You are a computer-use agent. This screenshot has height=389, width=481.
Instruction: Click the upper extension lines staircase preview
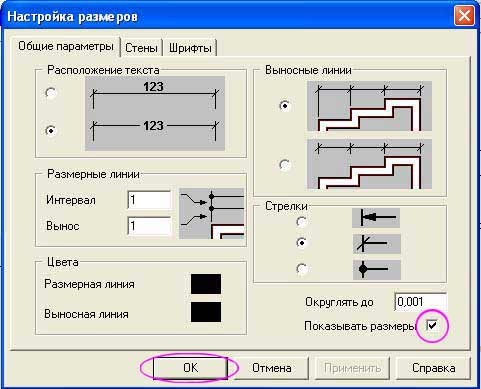[369, 106]
